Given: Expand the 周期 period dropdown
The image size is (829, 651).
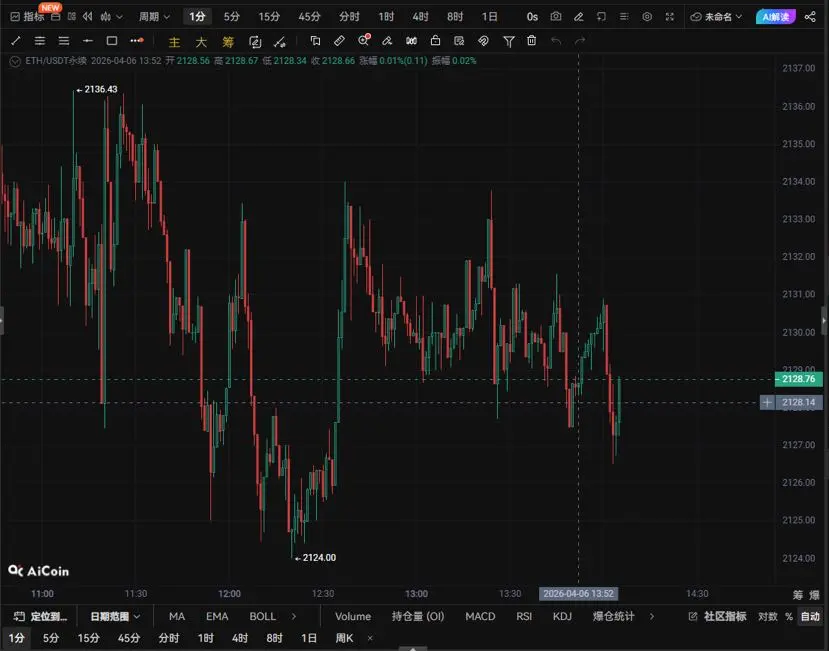Looking at the screenshot, I should point(154,17).
